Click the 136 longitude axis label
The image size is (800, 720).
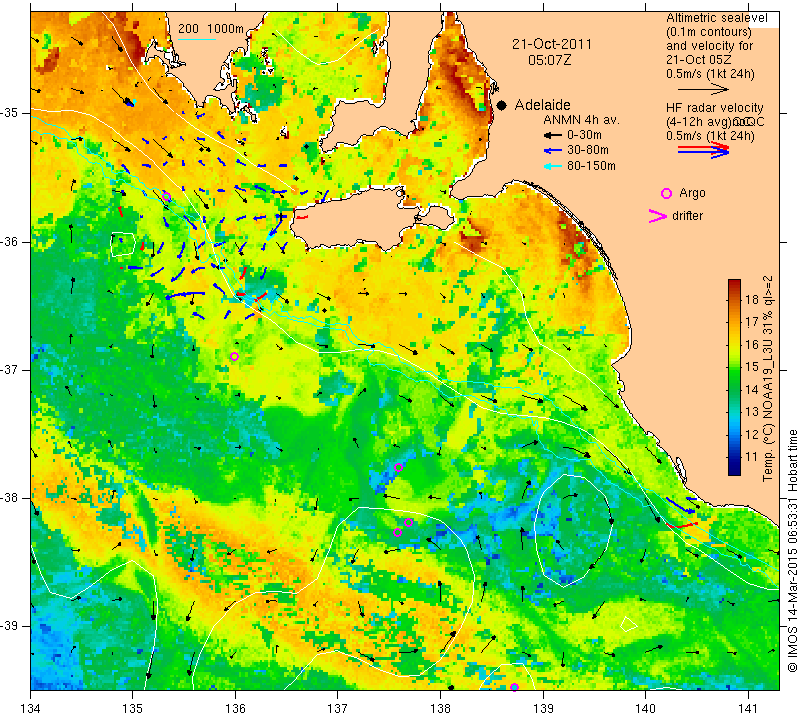(x=235, y=708)
